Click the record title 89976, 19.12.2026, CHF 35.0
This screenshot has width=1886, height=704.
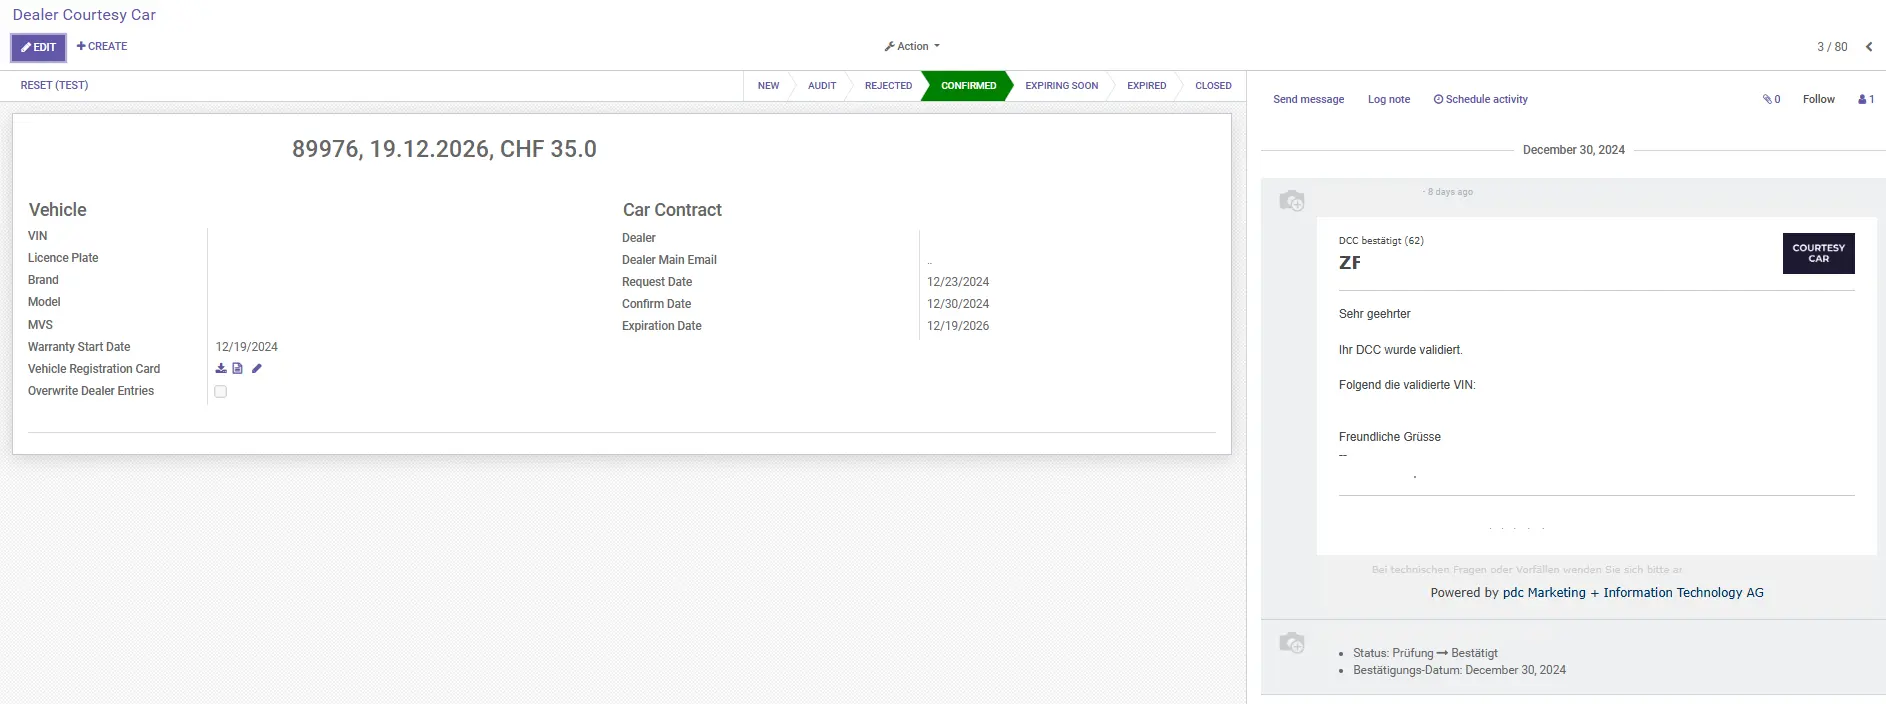point(444,149)
